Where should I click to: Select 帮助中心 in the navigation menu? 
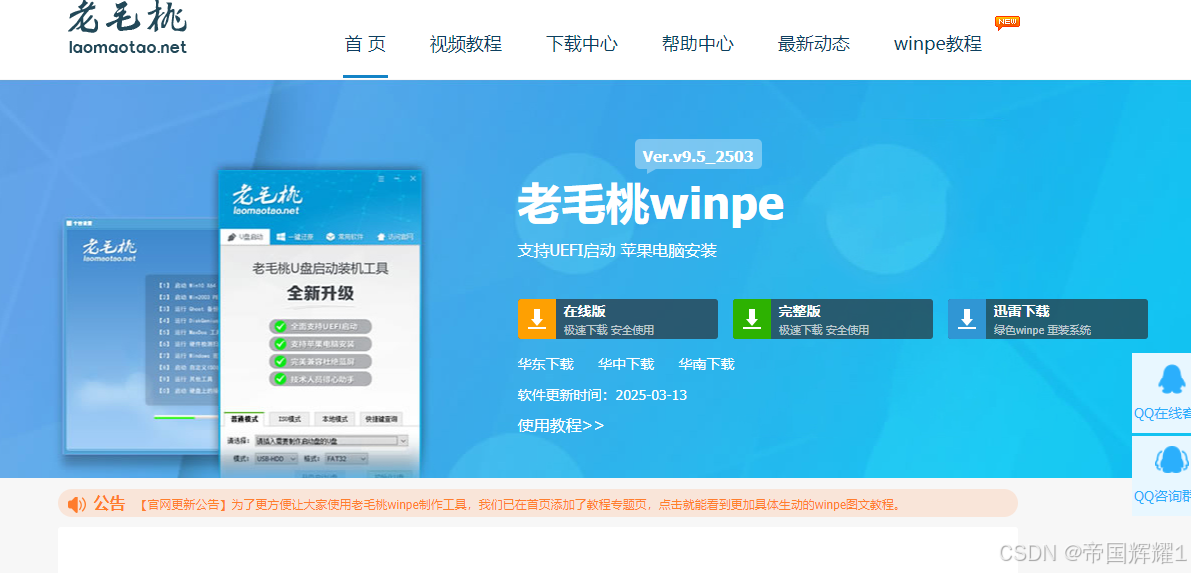tap(698, 44)
